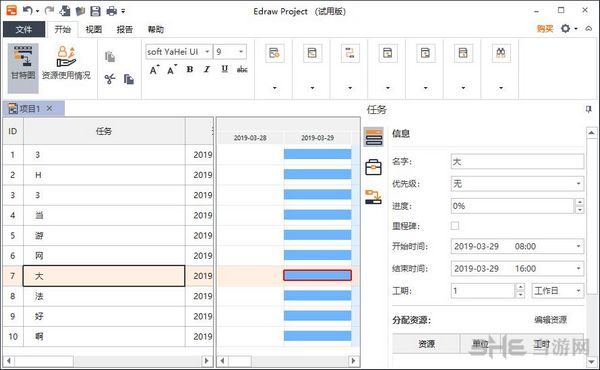Switch to the 视图 view tab
This screenshot has width=600, height=370.
tap(93, 29)
